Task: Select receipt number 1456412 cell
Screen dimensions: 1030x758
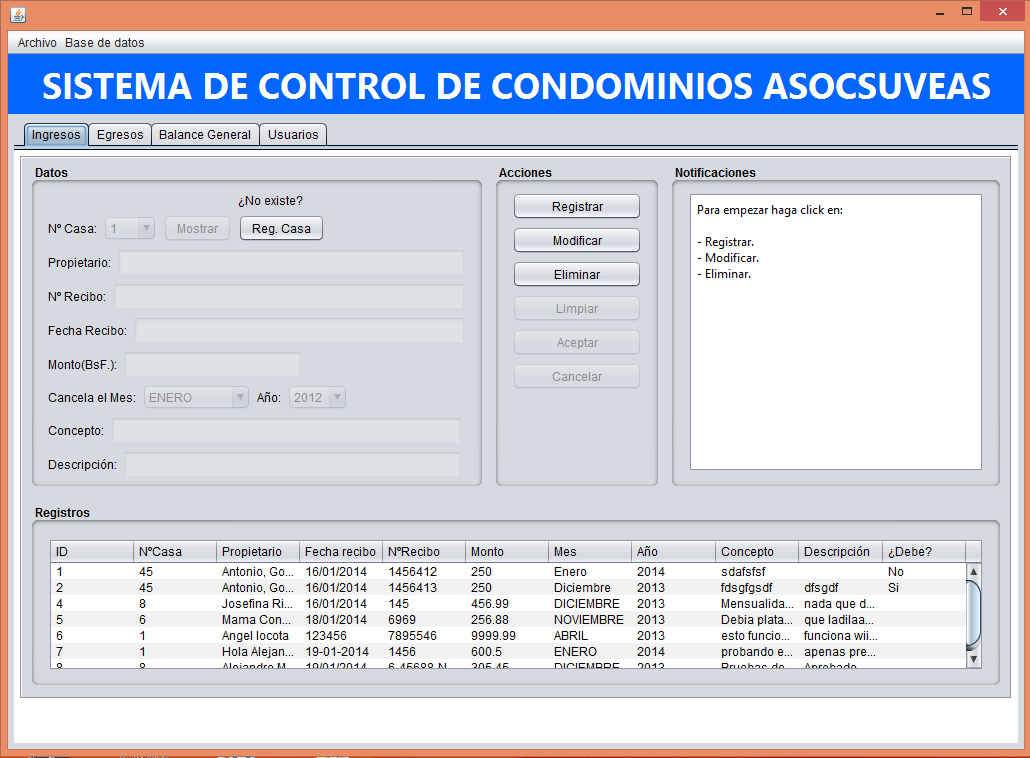Action: 424,571
